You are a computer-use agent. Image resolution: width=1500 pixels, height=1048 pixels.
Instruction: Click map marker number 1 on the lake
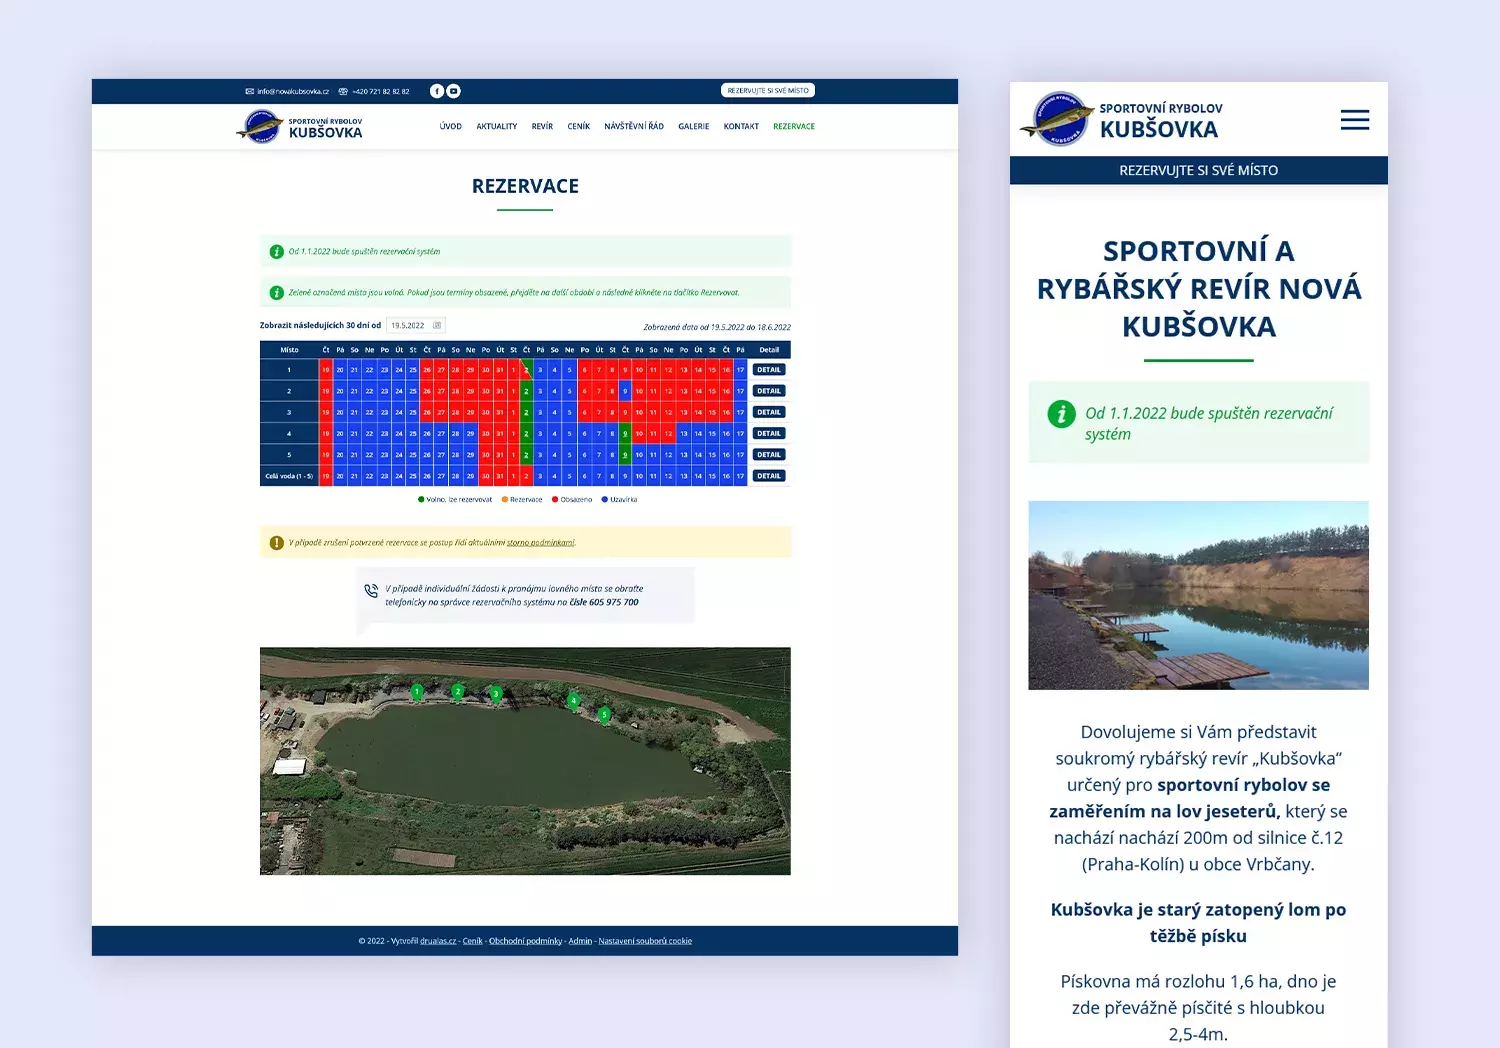tap(417, 691)
